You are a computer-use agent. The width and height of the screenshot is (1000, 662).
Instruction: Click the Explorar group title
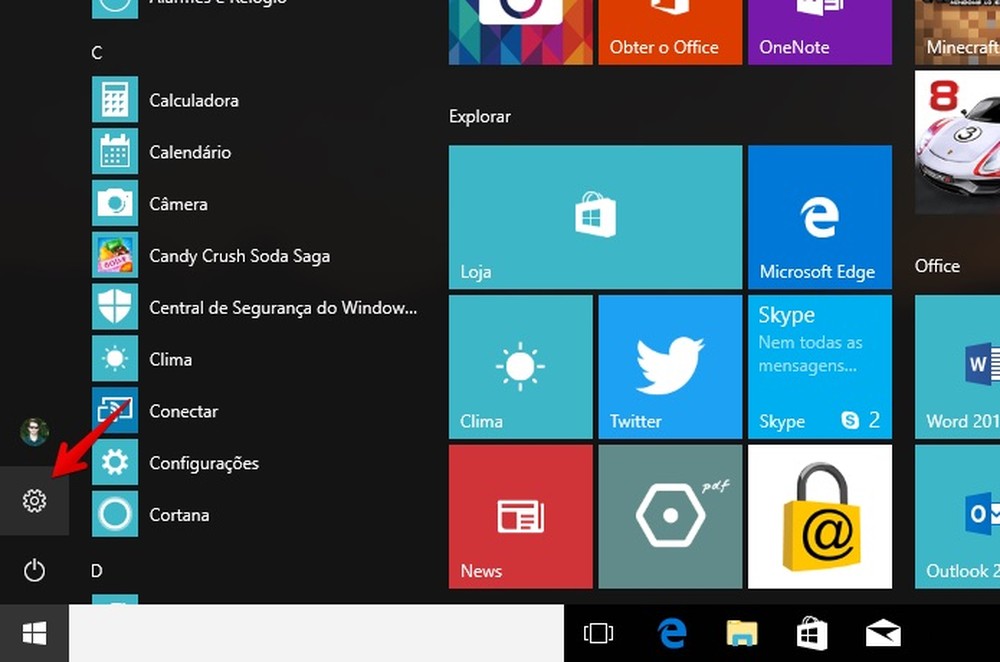click(x=480, y=116)
